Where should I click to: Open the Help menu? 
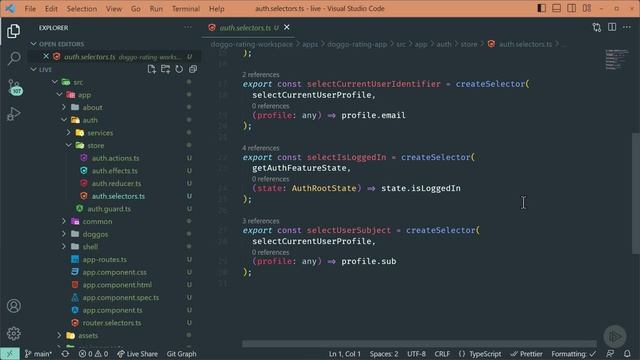[x=217, y=9]
